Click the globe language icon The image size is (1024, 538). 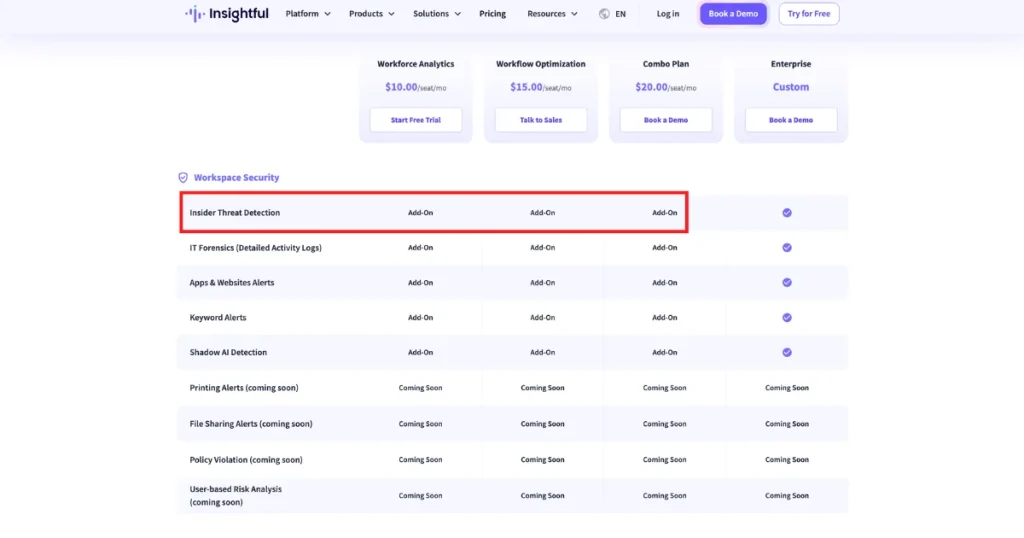tap(604, 14)
